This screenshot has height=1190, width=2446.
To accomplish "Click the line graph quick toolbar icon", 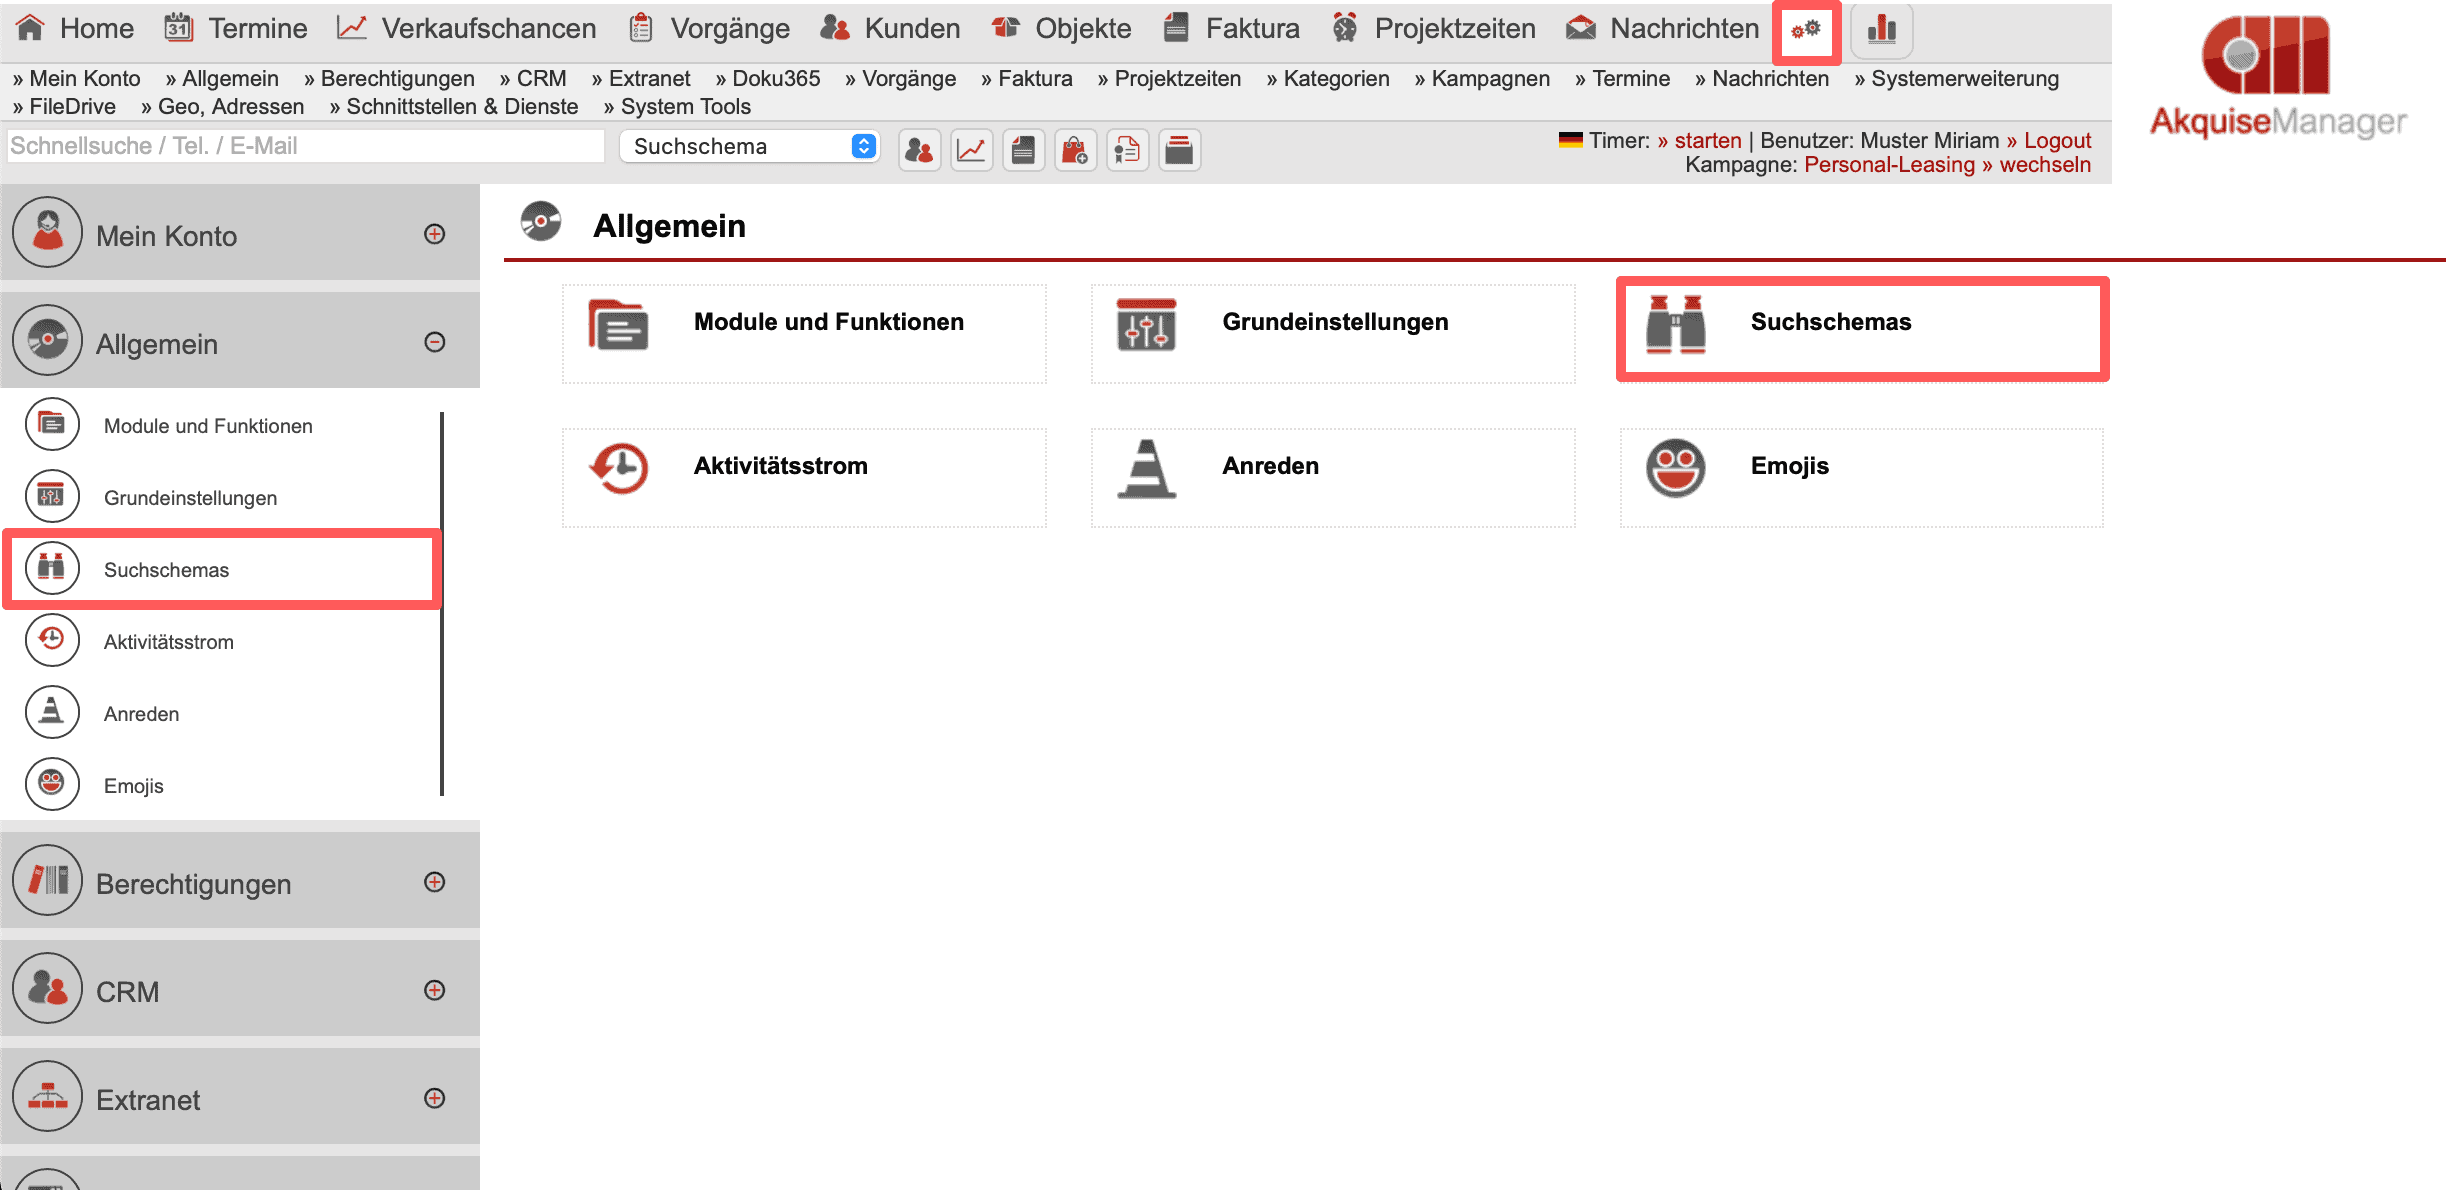I will point(971,151).
